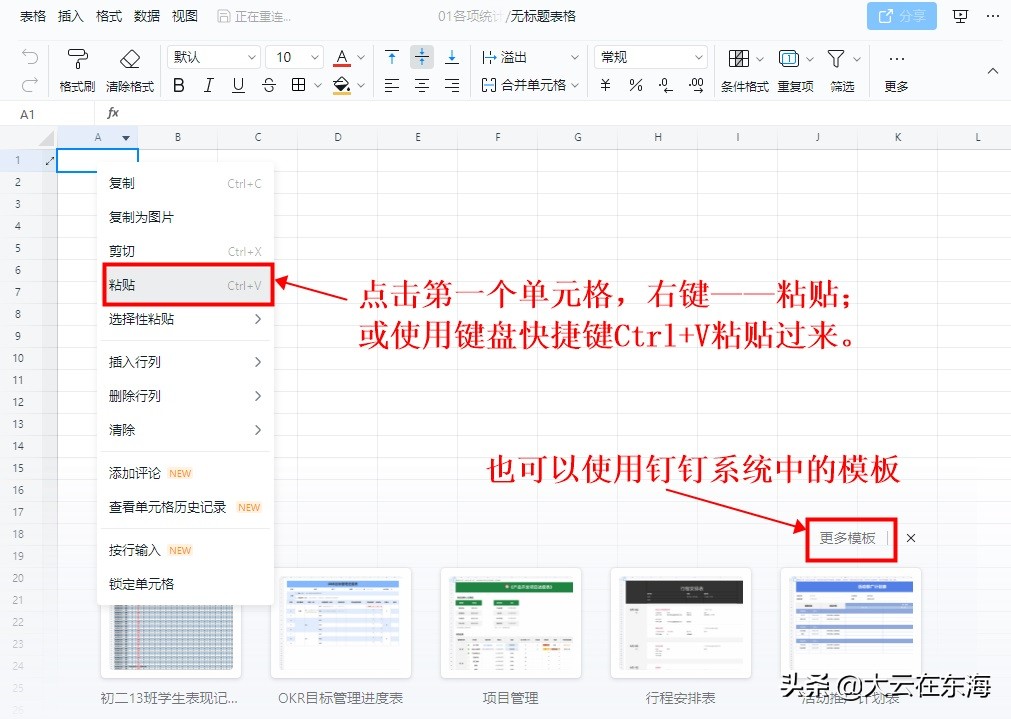1011x719 pixels.
Task: Center align text horizontally
Action: 422,85
